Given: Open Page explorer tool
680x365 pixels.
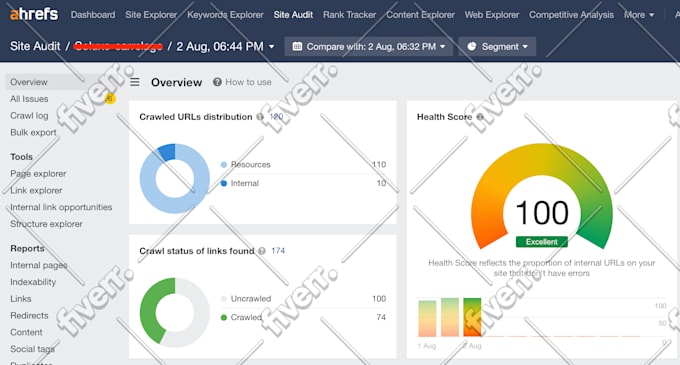Looking at the screenshot, I should [x=38, y=173].
